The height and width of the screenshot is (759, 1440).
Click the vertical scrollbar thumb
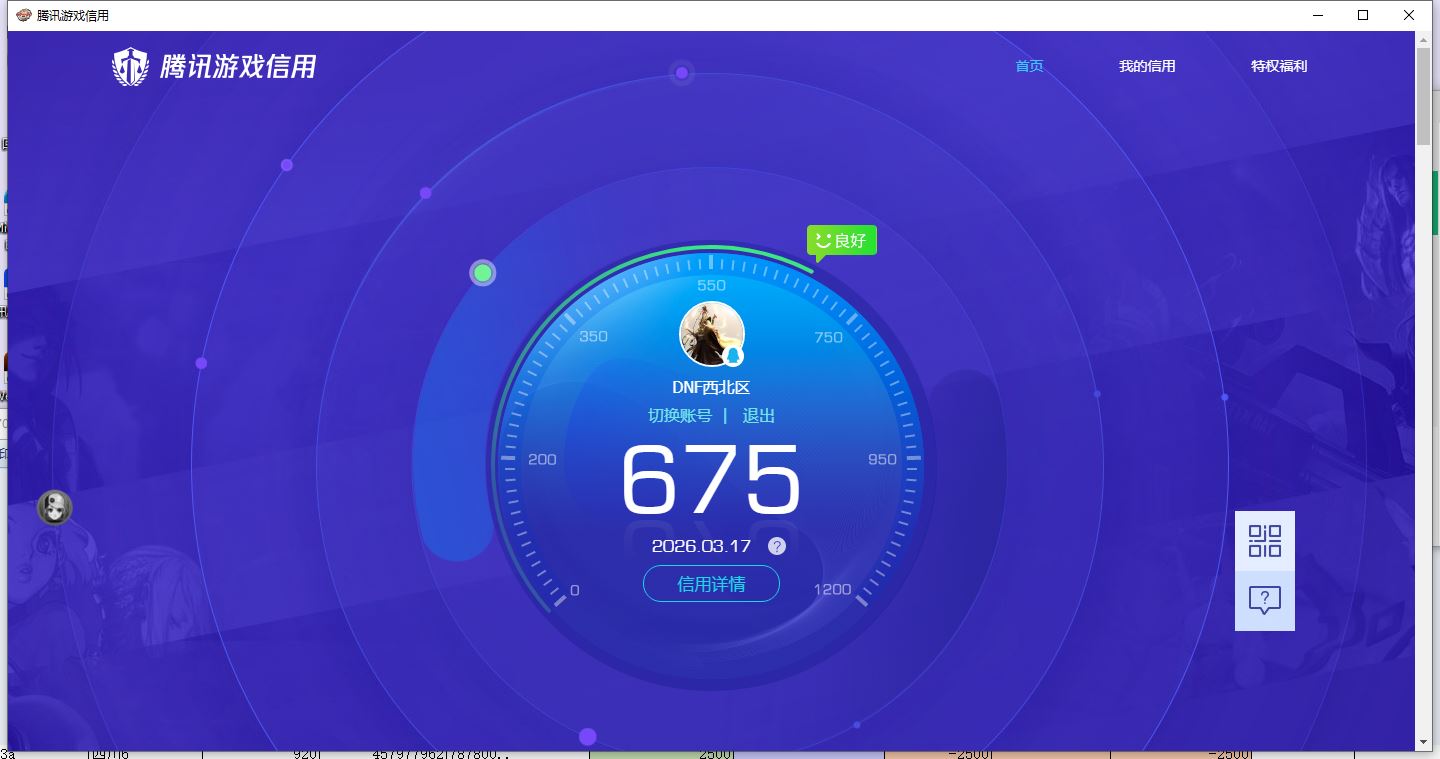(1424, 95)
